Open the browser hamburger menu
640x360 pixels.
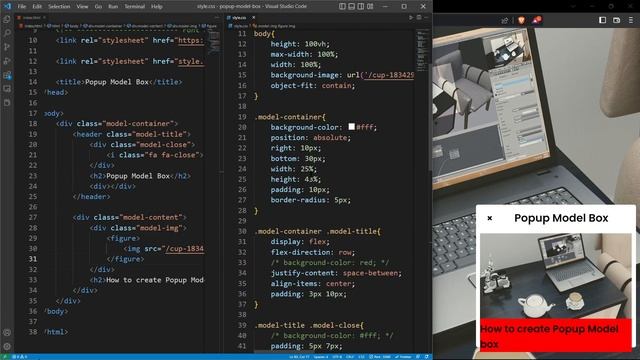pos(631,20)
